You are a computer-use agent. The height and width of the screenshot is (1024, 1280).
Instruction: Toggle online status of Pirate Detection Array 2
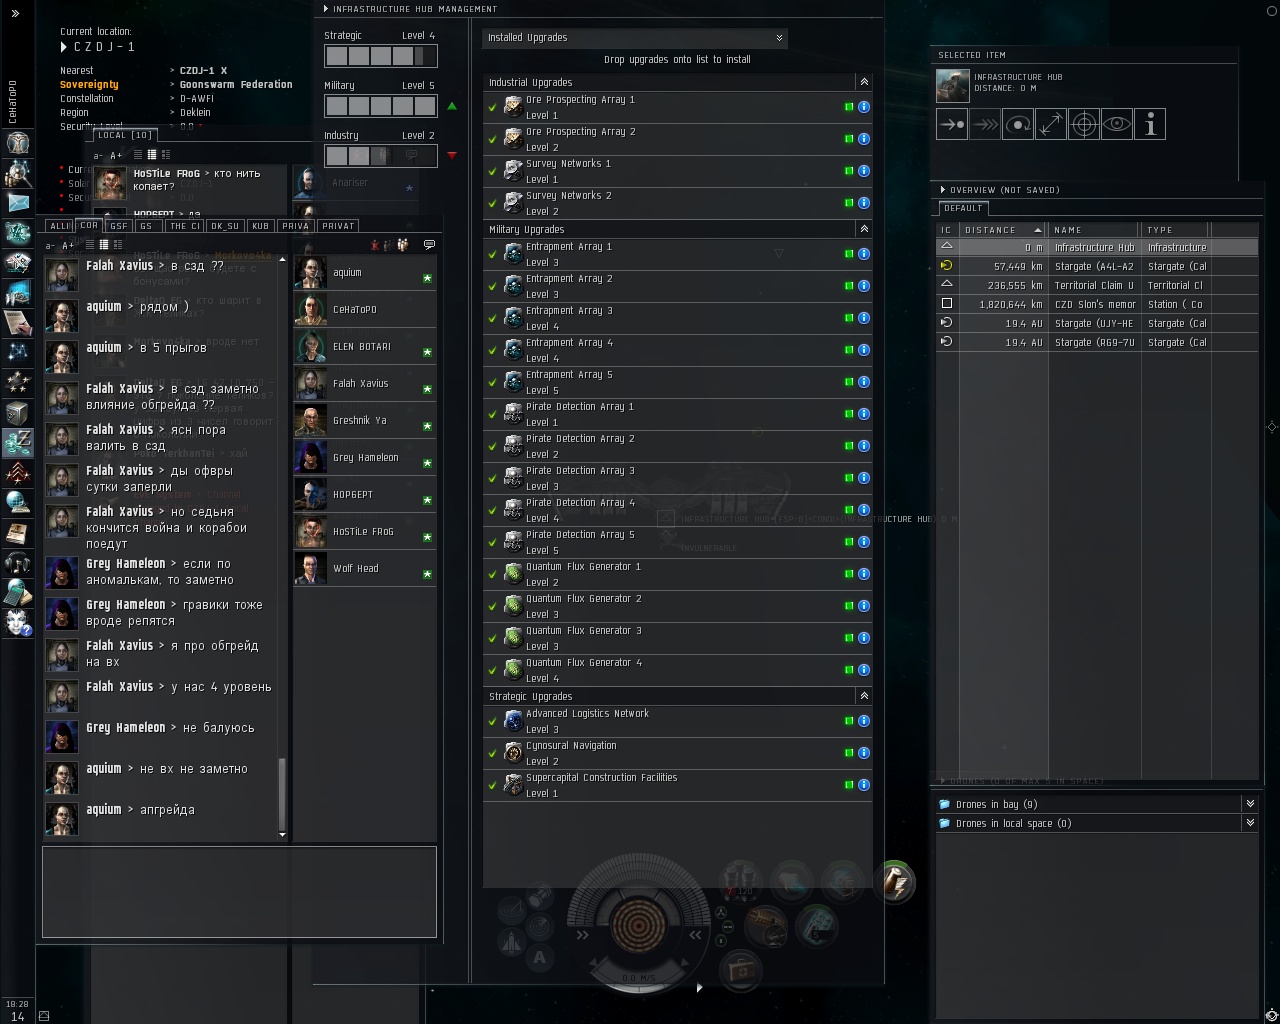[849, 446]
